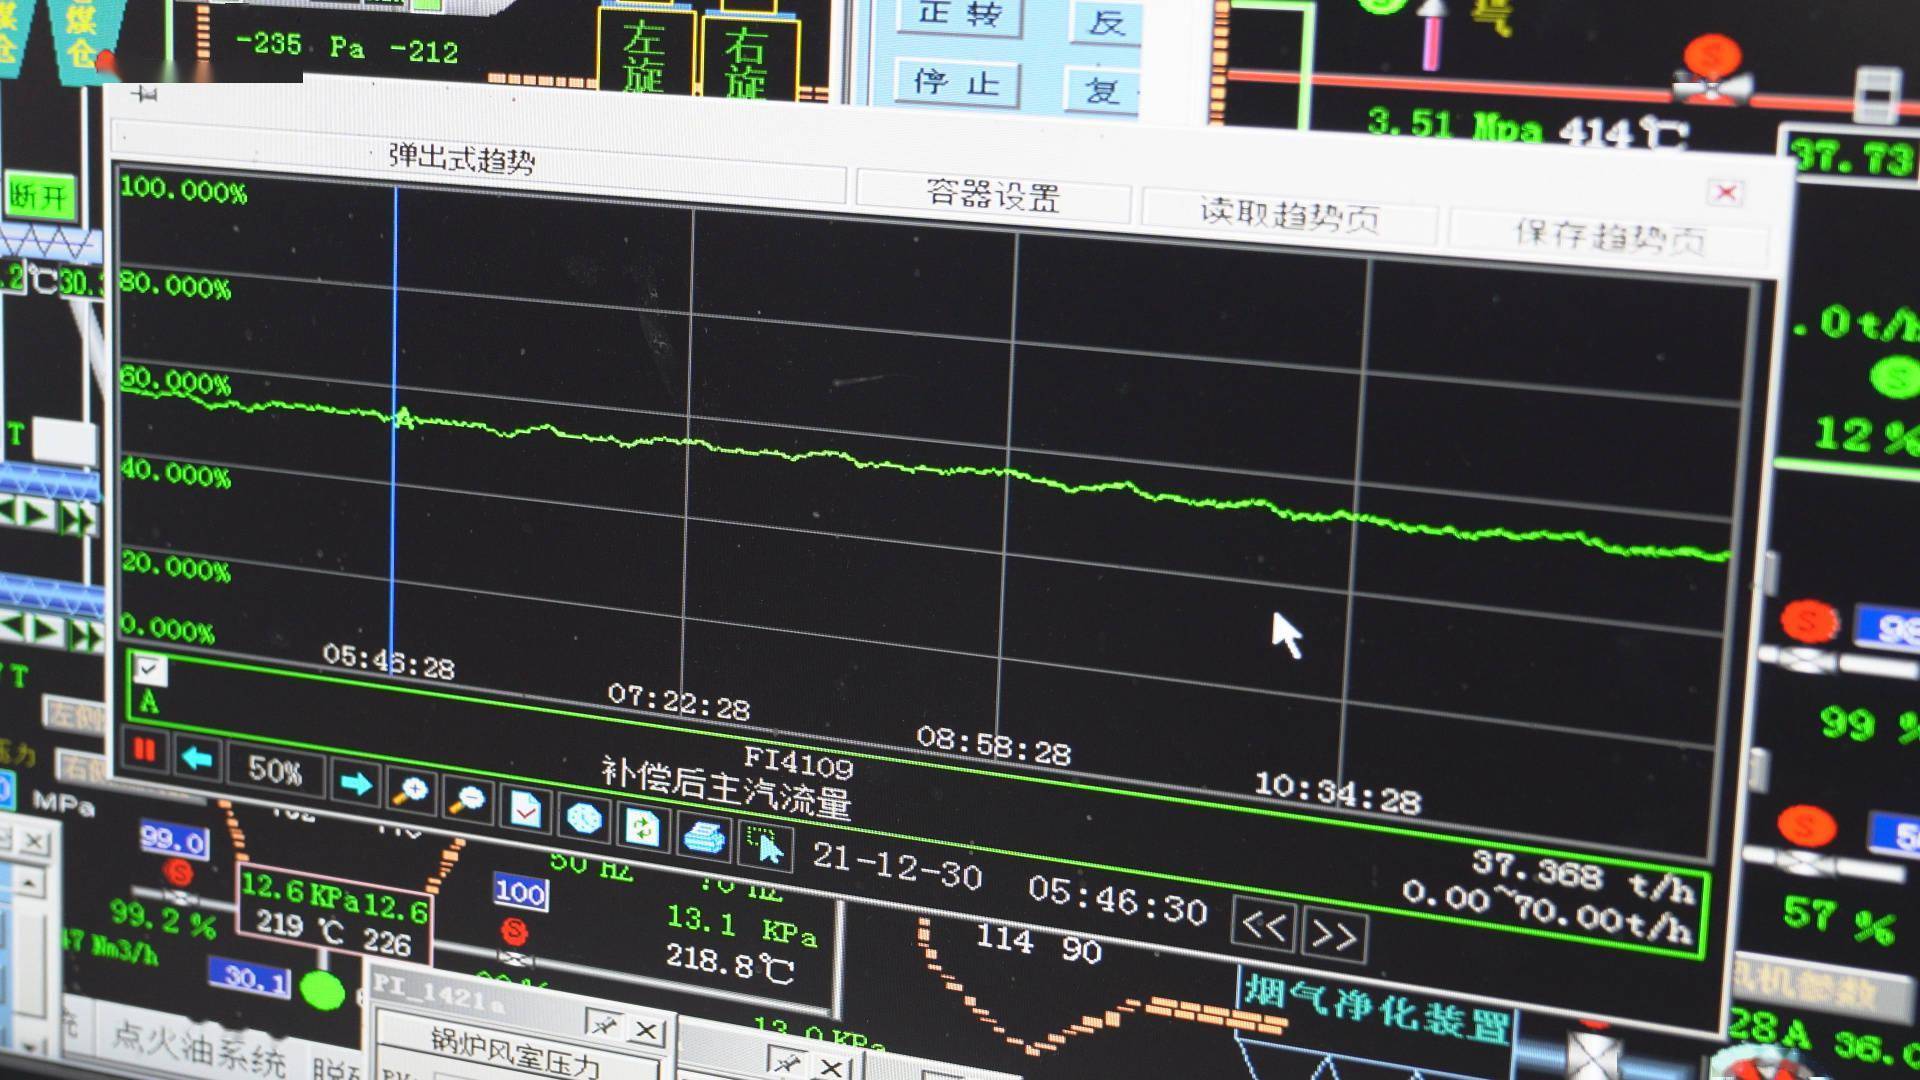Open the document checkmark icon

click(526, 808)
